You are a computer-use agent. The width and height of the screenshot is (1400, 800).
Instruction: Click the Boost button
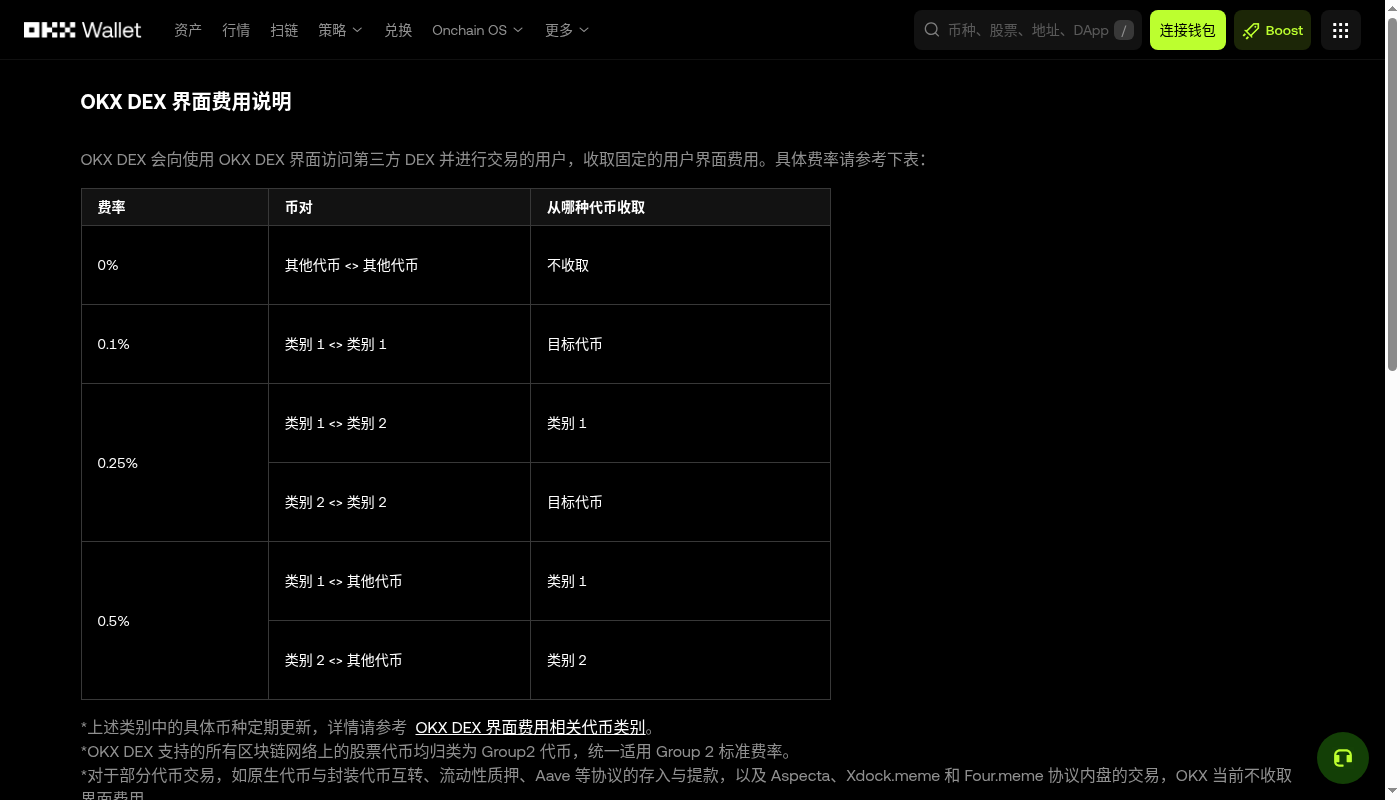(1272, 30)
